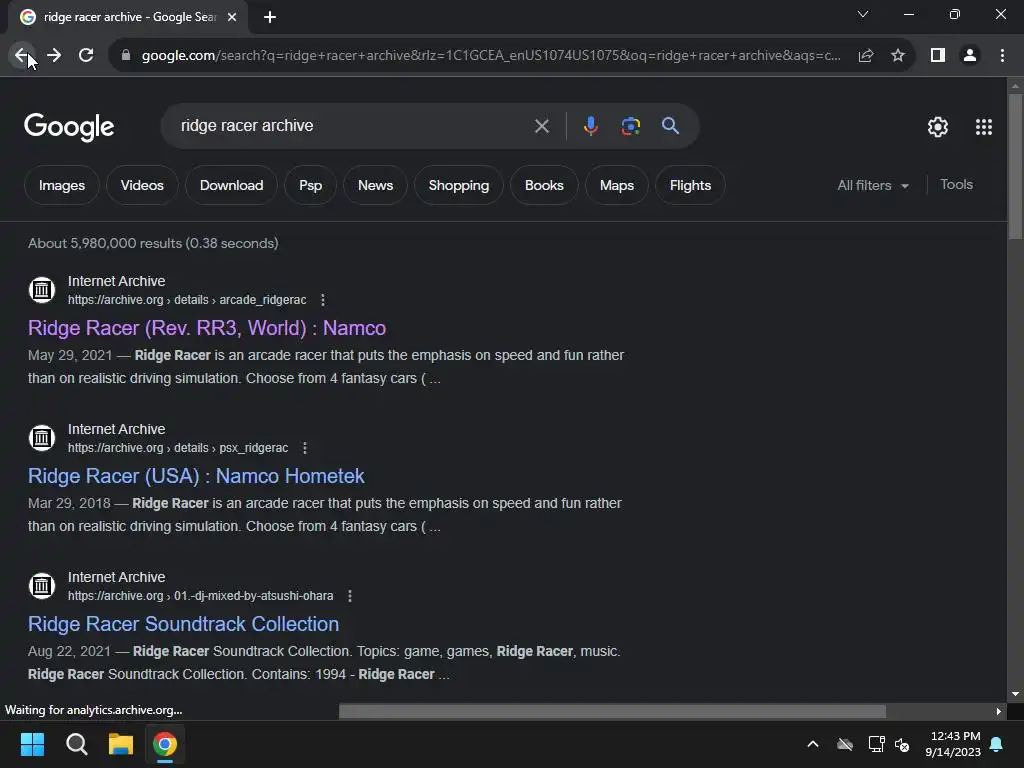Click the browser back arrow

(22, 56)
